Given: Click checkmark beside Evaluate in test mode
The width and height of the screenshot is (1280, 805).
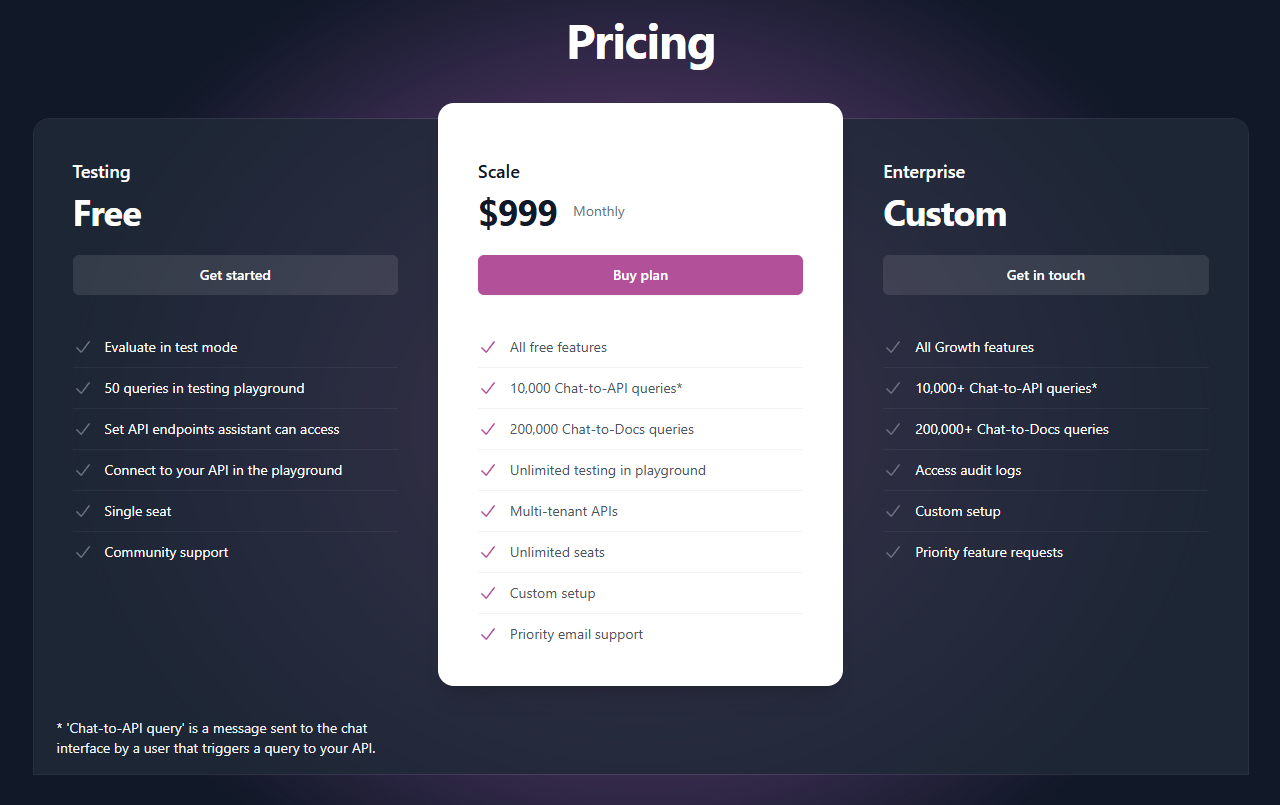Looking at the screenshot, I should coord(83,347).
